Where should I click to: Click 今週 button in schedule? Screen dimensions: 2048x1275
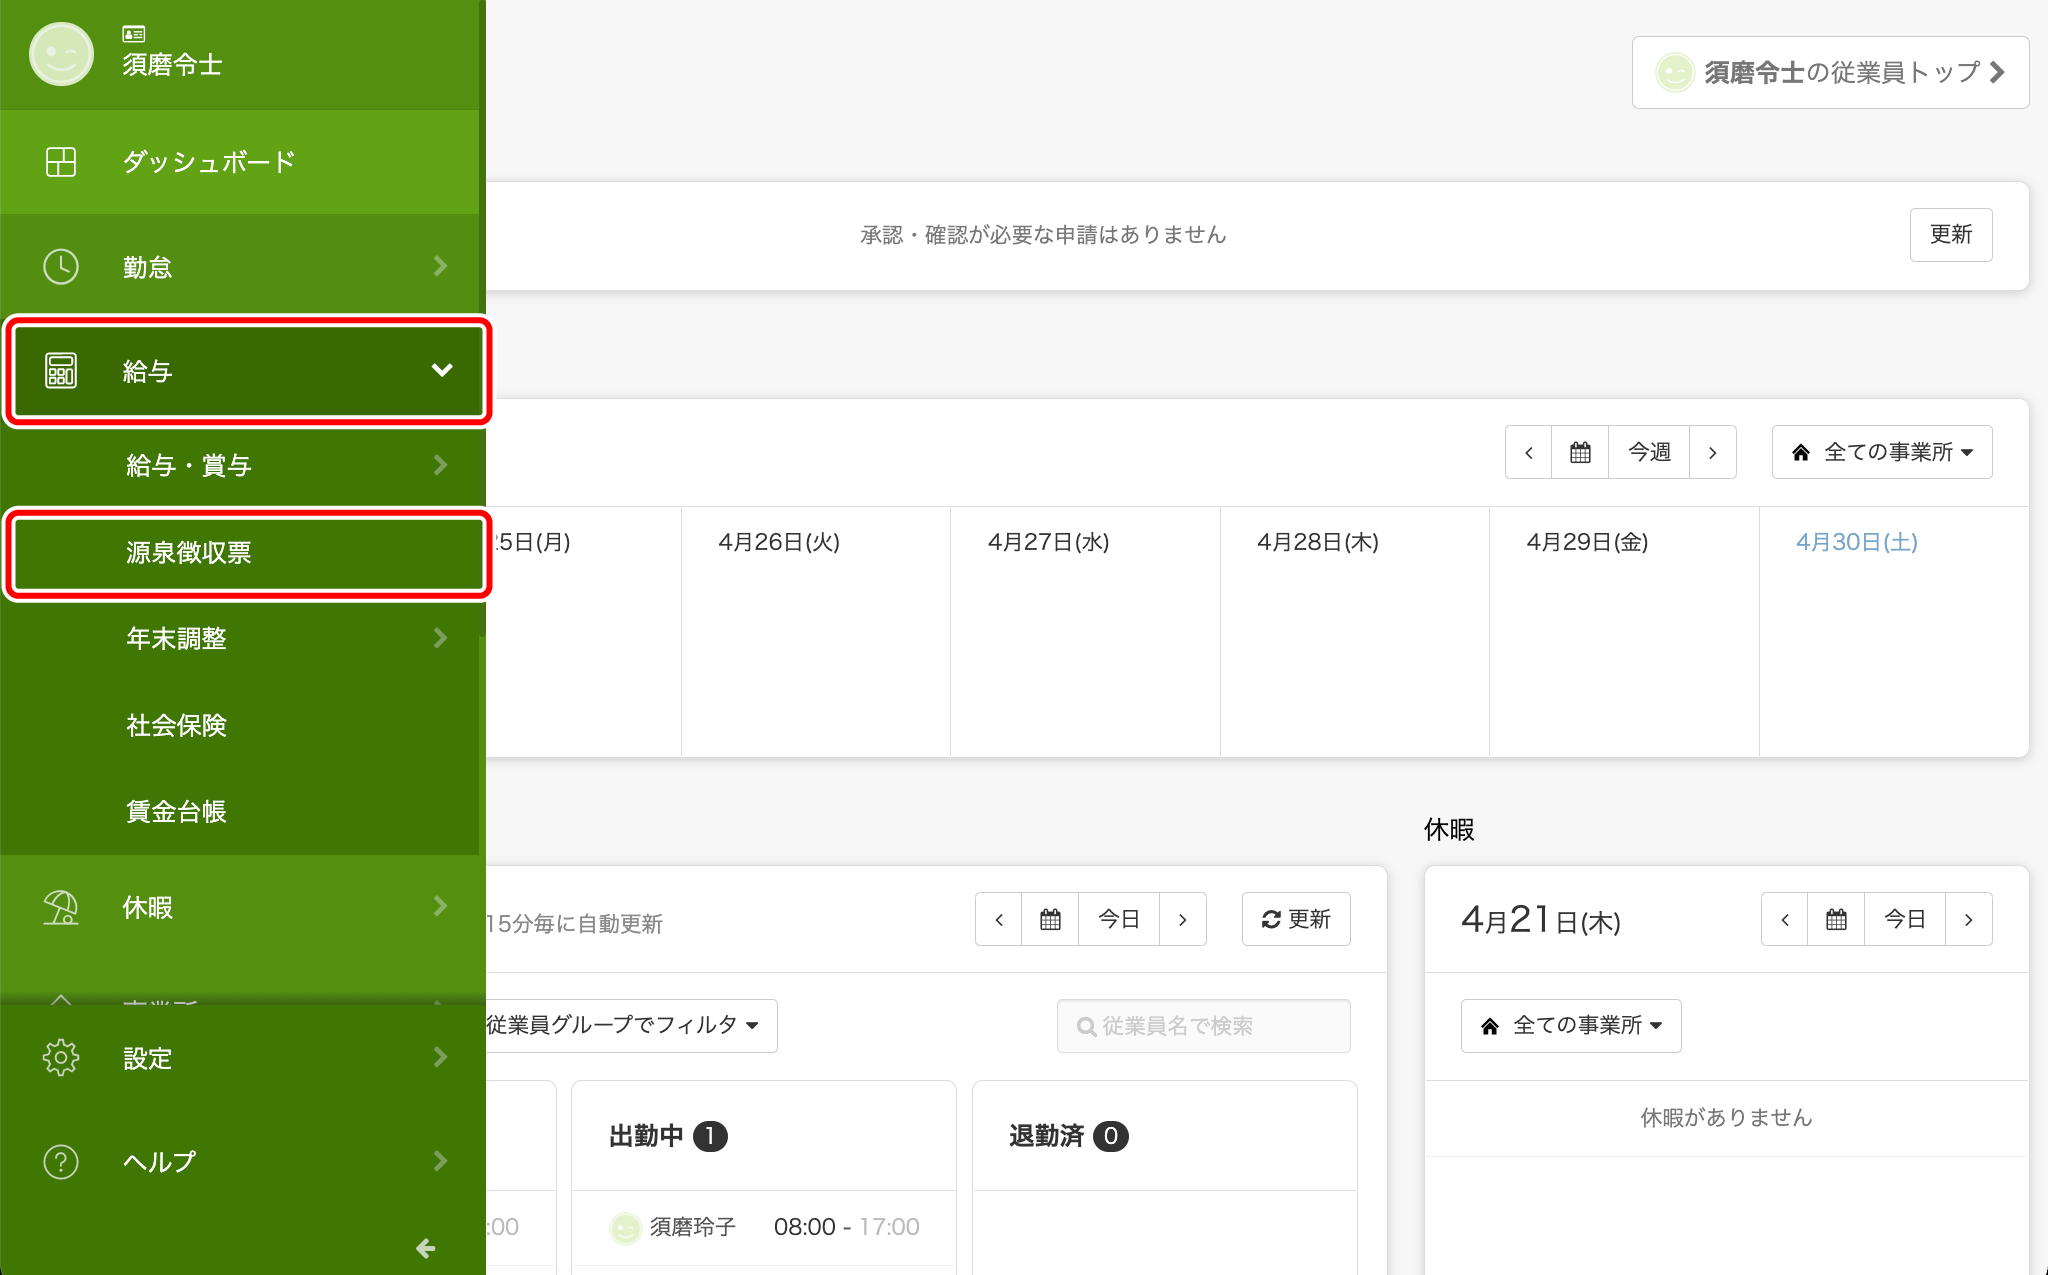[1649, 452]
